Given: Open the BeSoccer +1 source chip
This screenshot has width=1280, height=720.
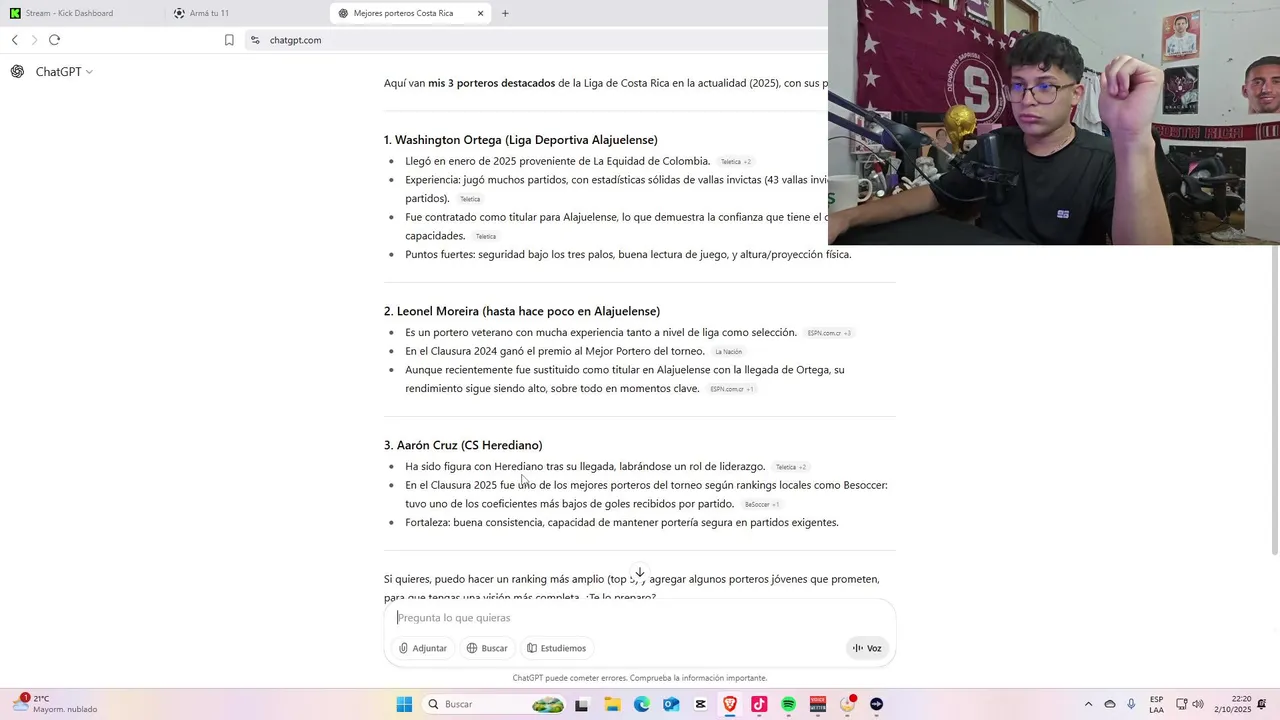Looking at the screenshot, I should 761,505.
